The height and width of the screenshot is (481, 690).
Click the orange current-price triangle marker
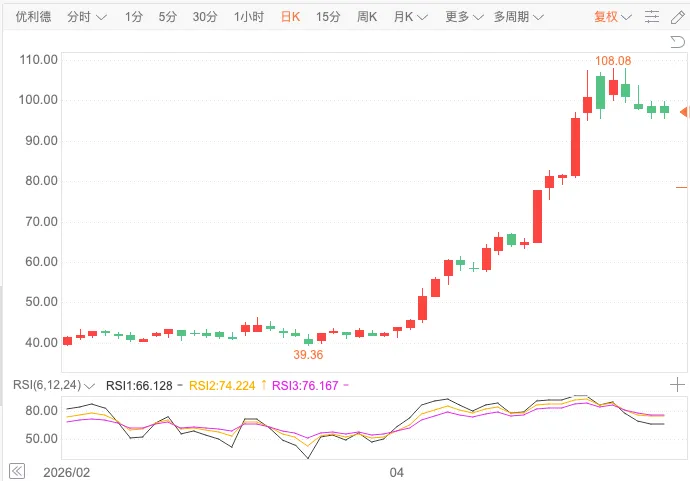684,112
